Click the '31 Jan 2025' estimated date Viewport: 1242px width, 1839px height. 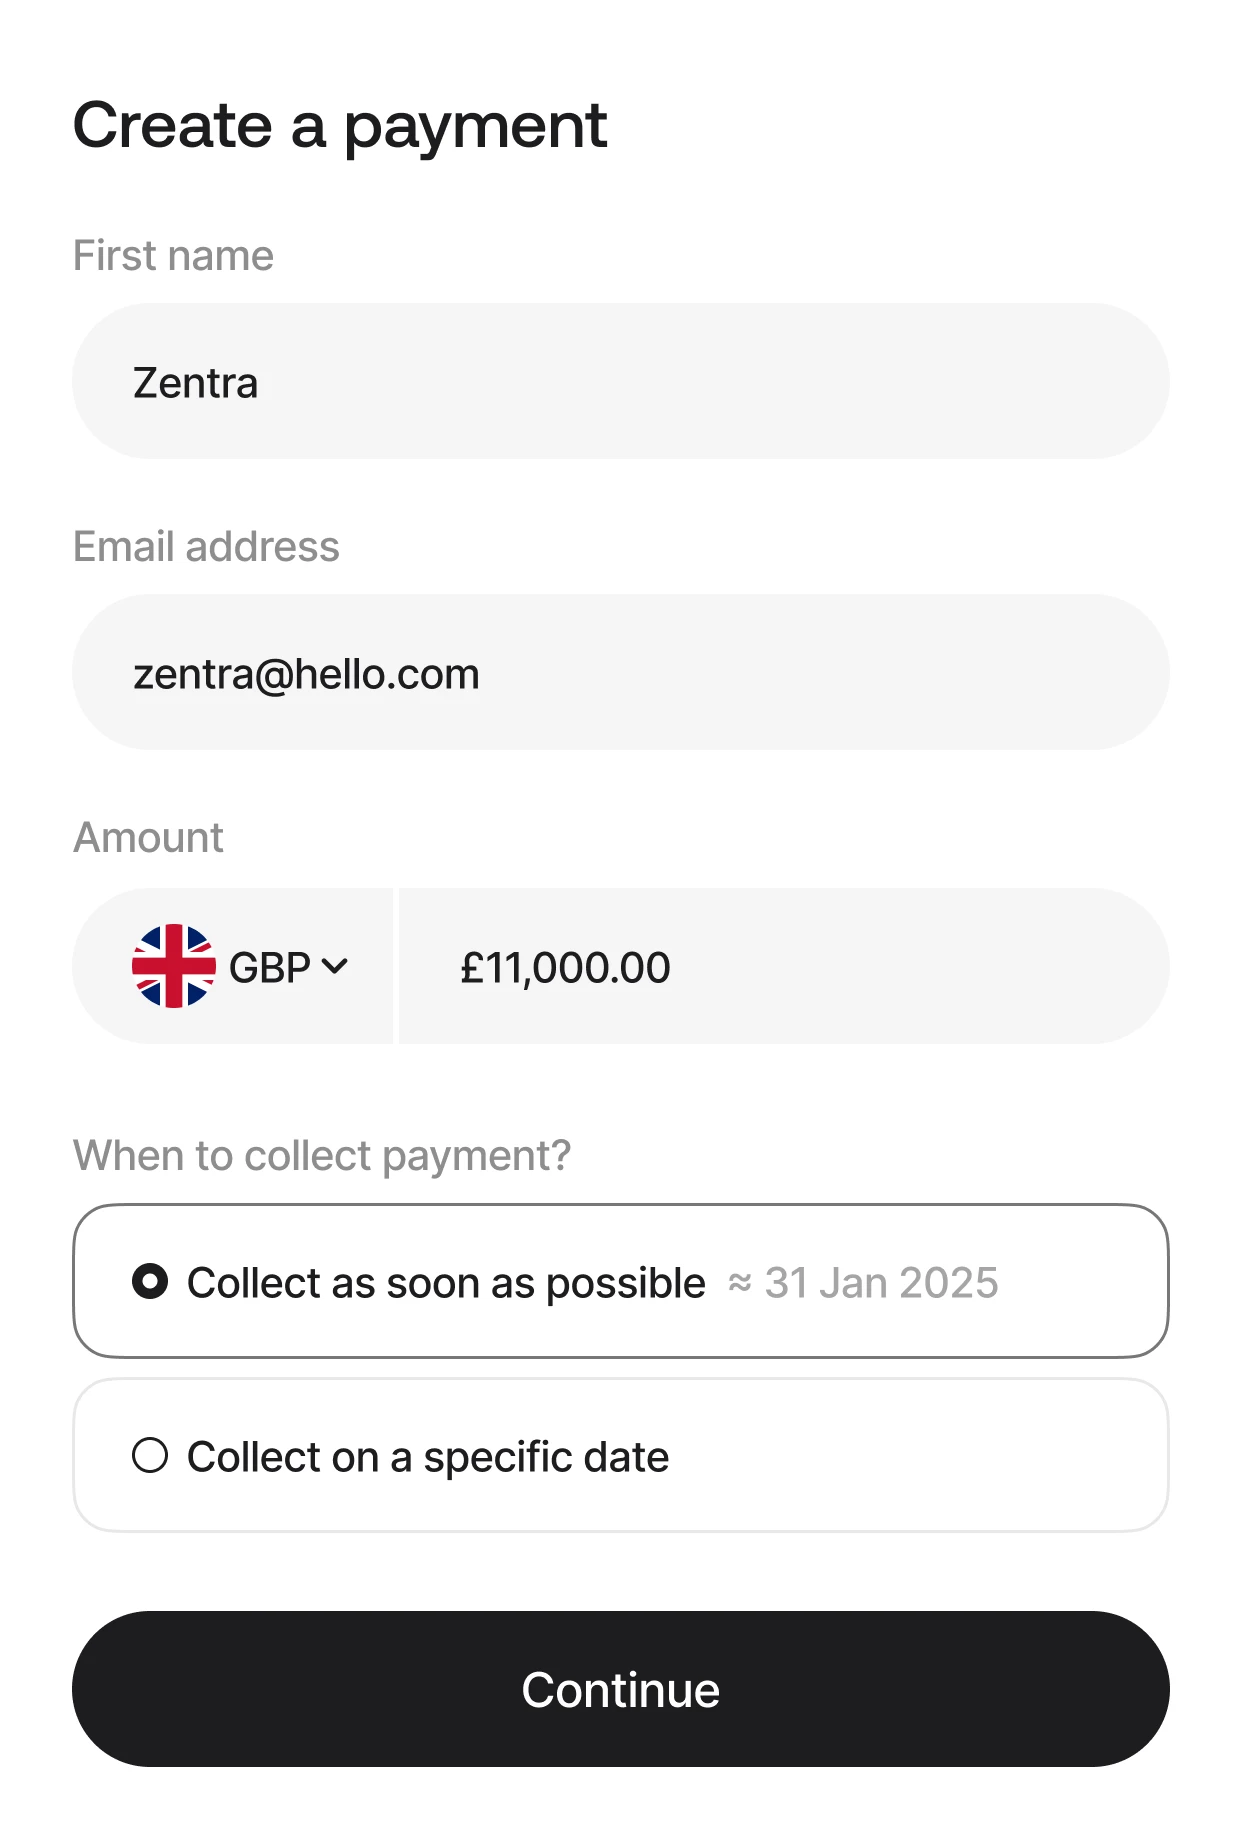[x=882, y=1283]
